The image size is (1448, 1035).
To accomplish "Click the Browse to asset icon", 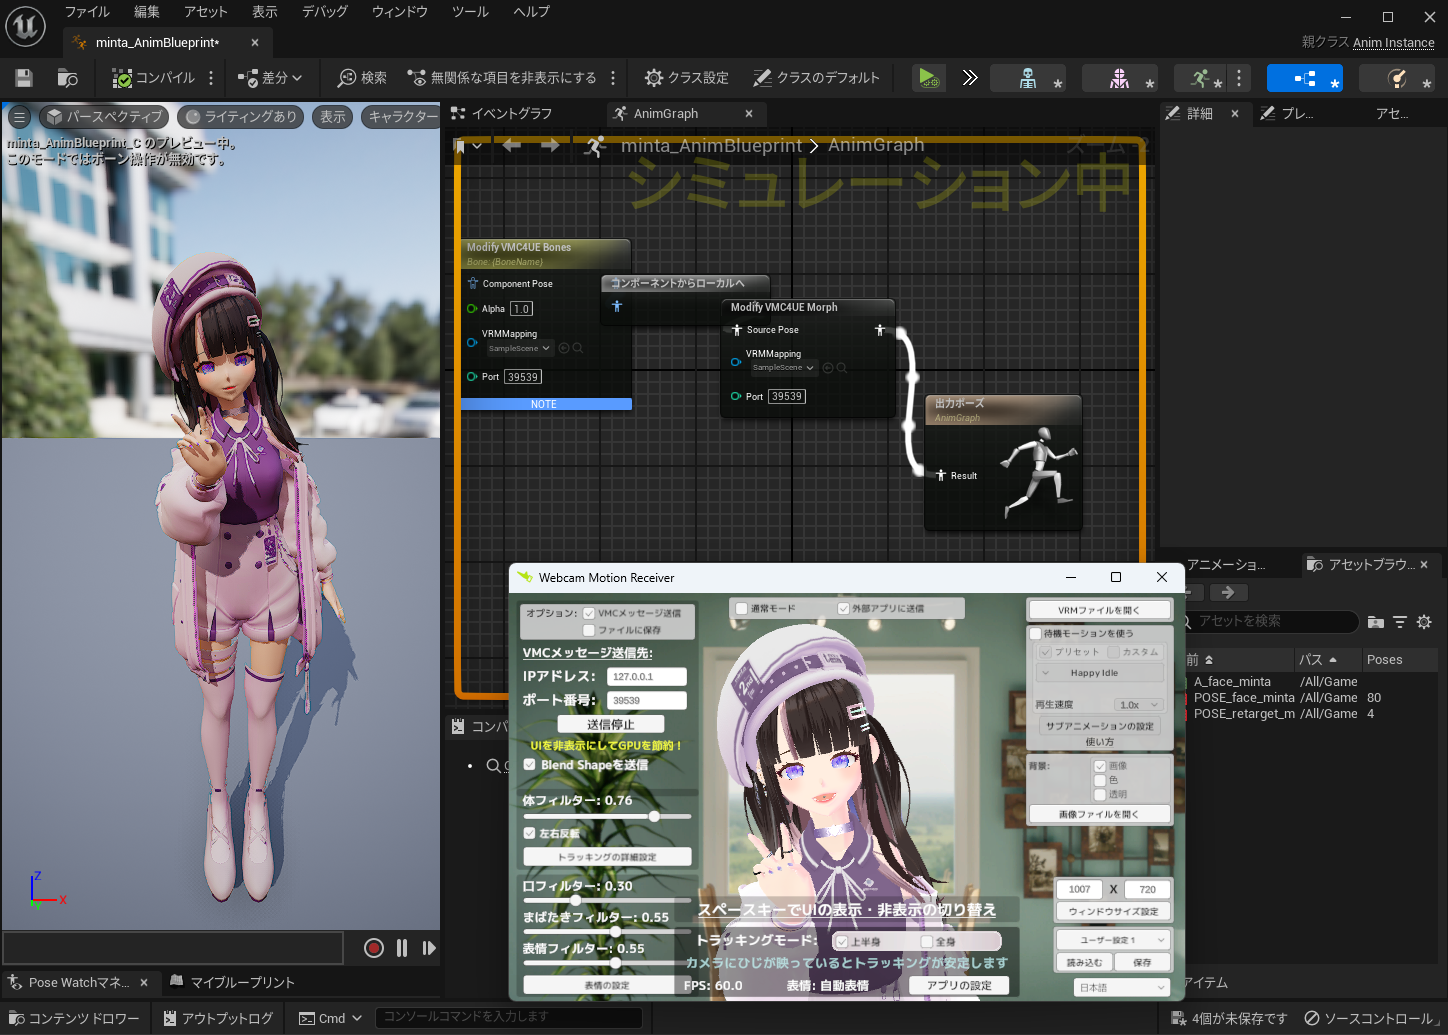I will [68, 78].
